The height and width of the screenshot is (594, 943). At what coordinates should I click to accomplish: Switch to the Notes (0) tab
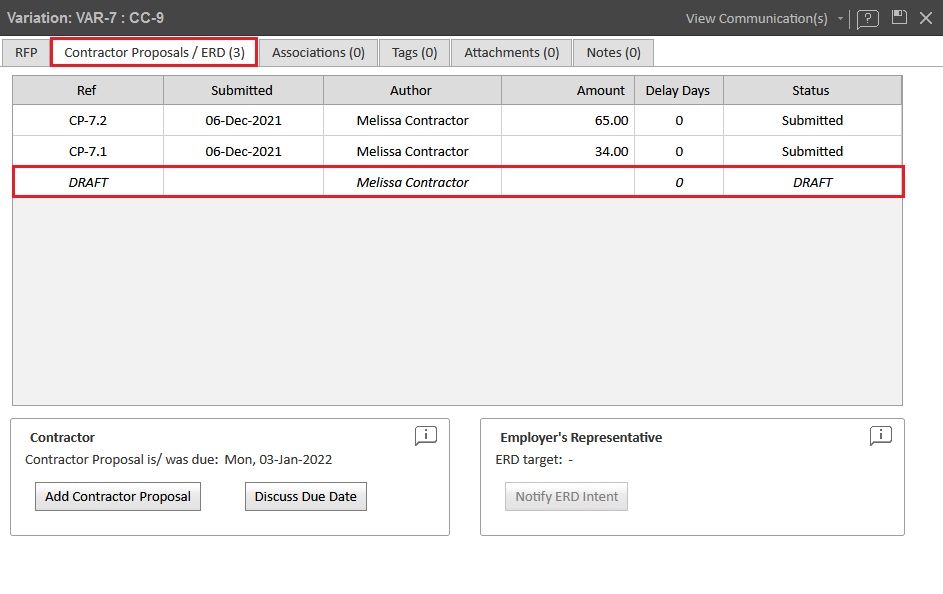point(613,52)
